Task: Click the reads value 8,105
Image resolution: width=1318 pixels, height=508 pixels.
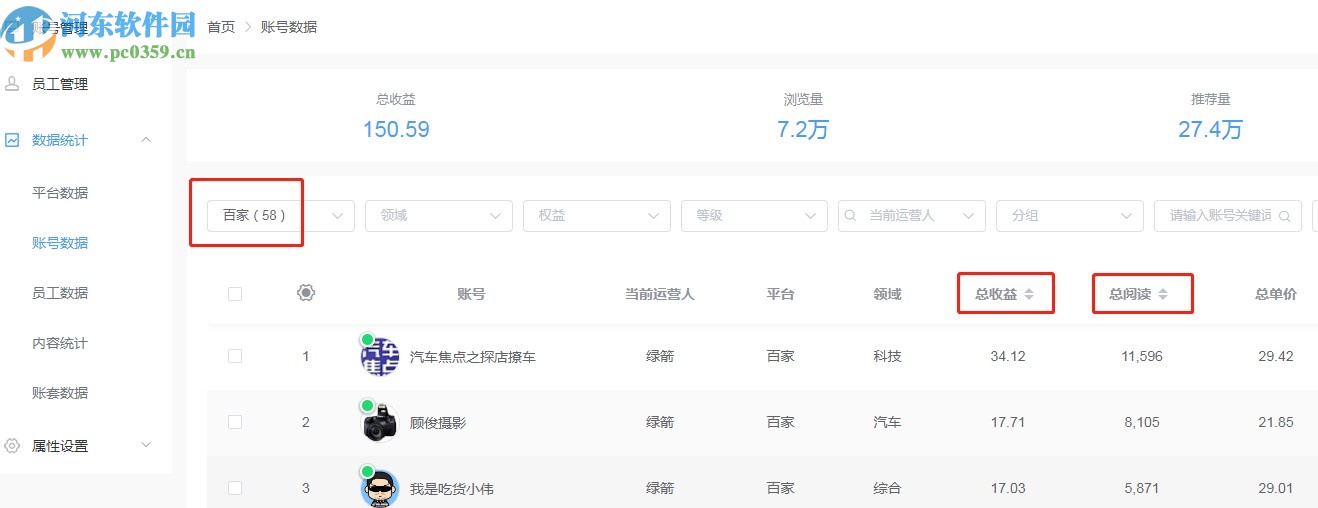Action: pyautogui.click(x=1142, y=422)
